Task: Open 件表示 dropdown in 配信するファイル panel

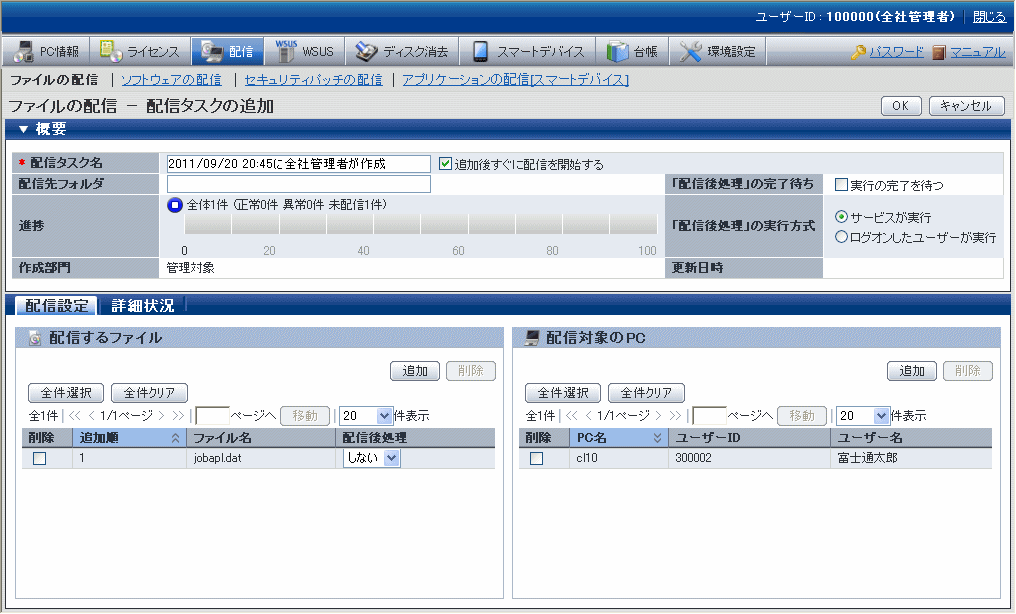Action: click(x=367, y=415)
